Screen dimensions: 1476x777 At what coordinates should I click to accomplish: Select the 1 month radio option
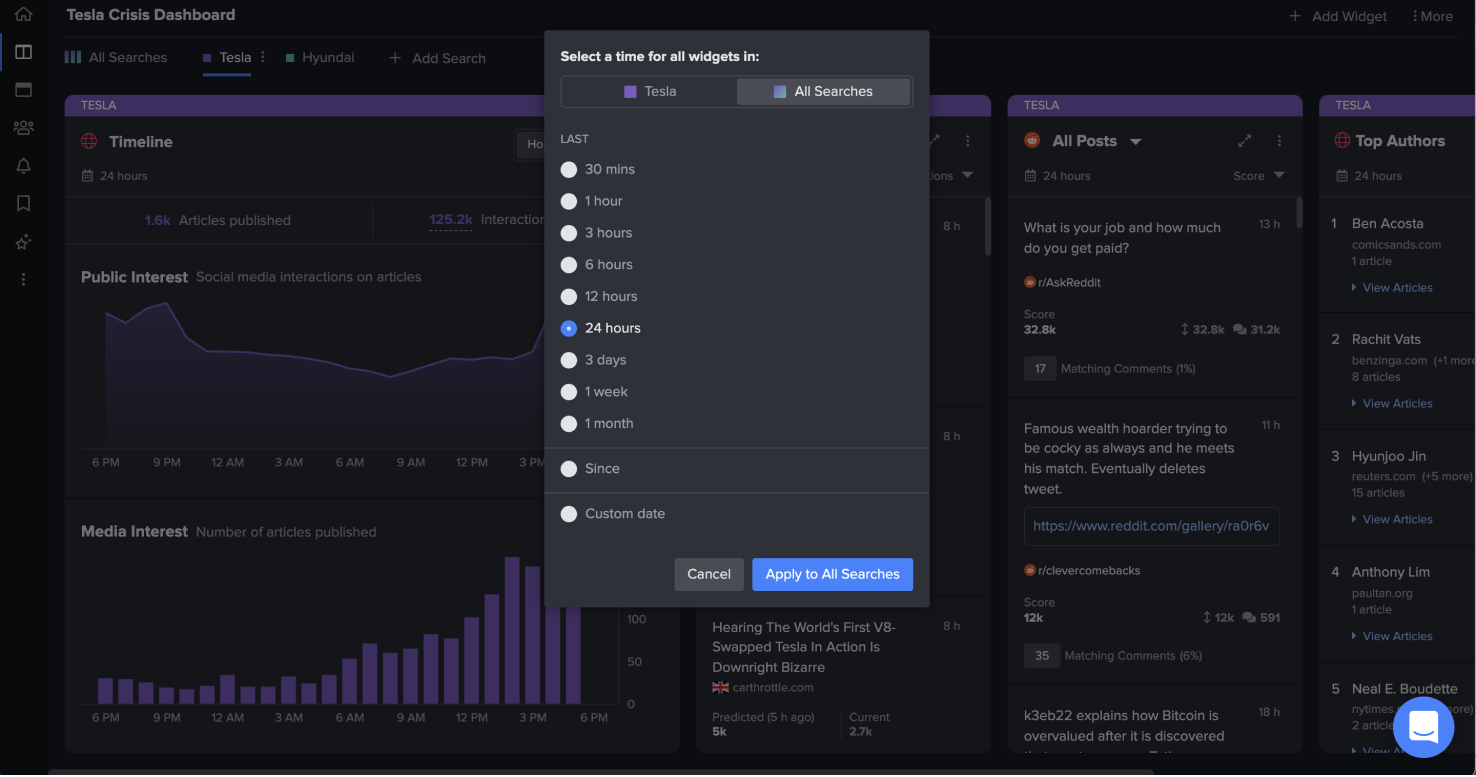[x=569, y=424]
